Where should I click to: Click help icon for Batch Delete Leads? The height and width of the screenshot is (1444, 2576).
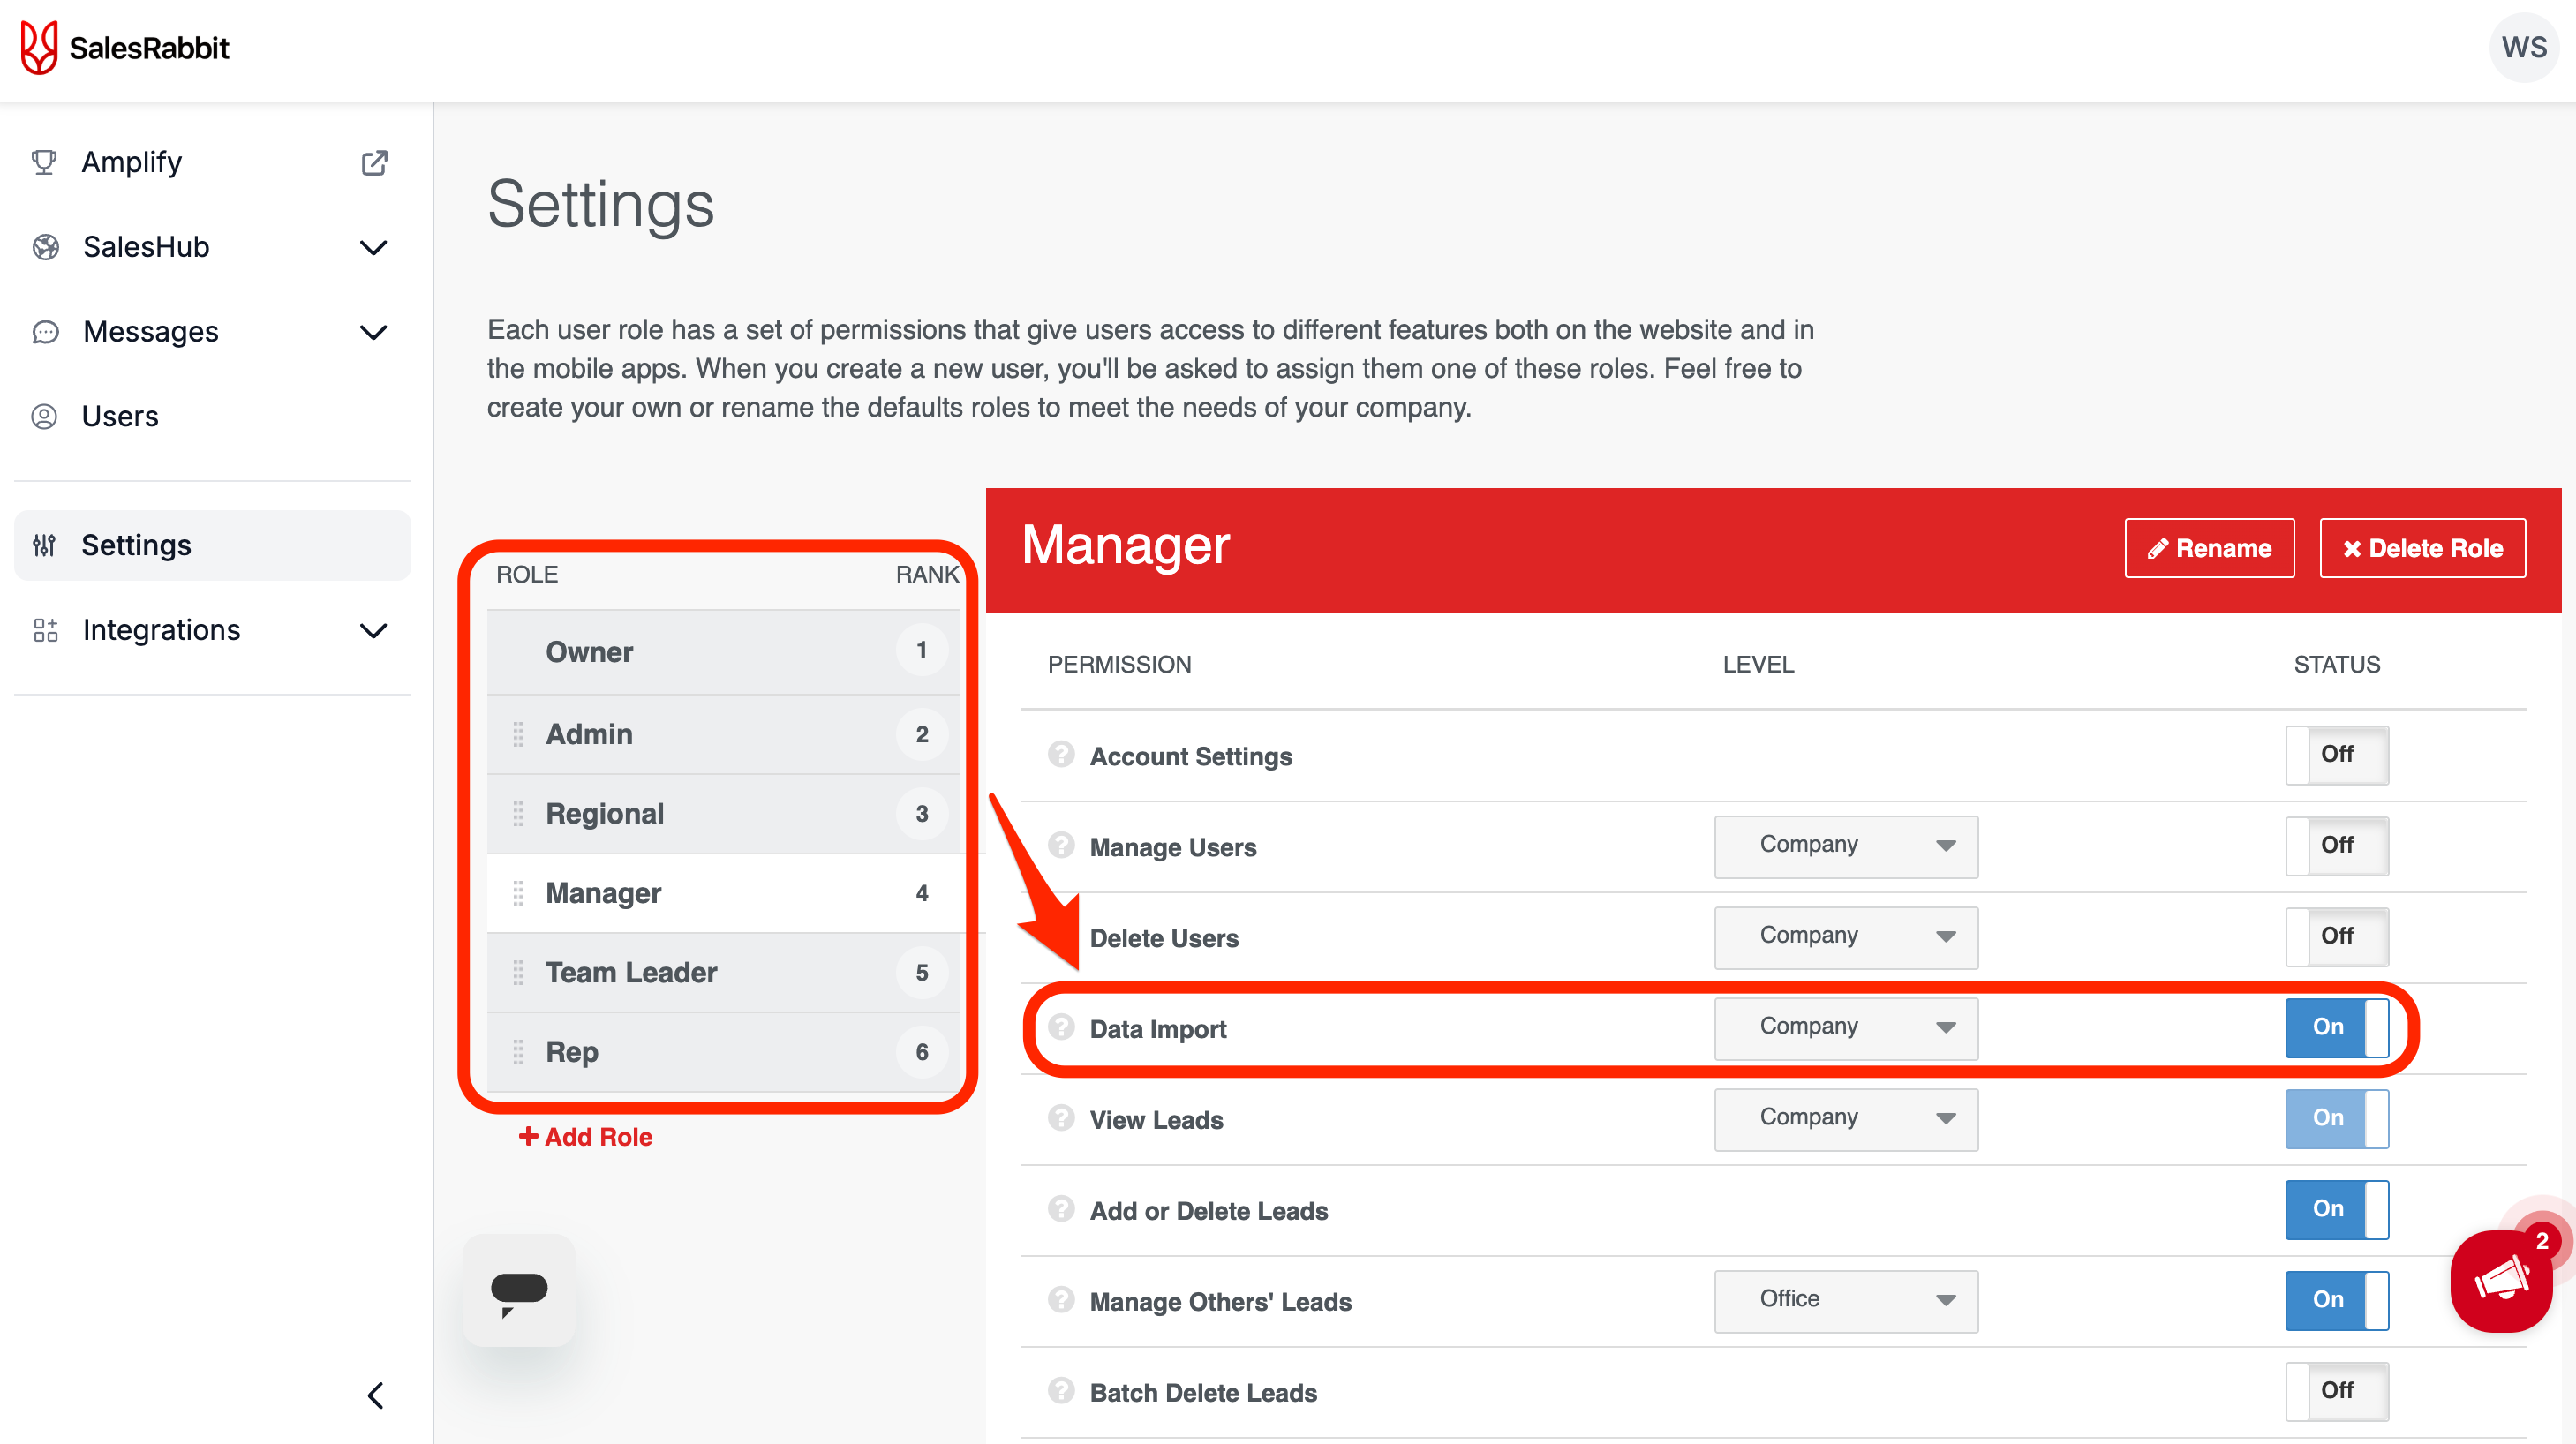tap(1060, 1391)
